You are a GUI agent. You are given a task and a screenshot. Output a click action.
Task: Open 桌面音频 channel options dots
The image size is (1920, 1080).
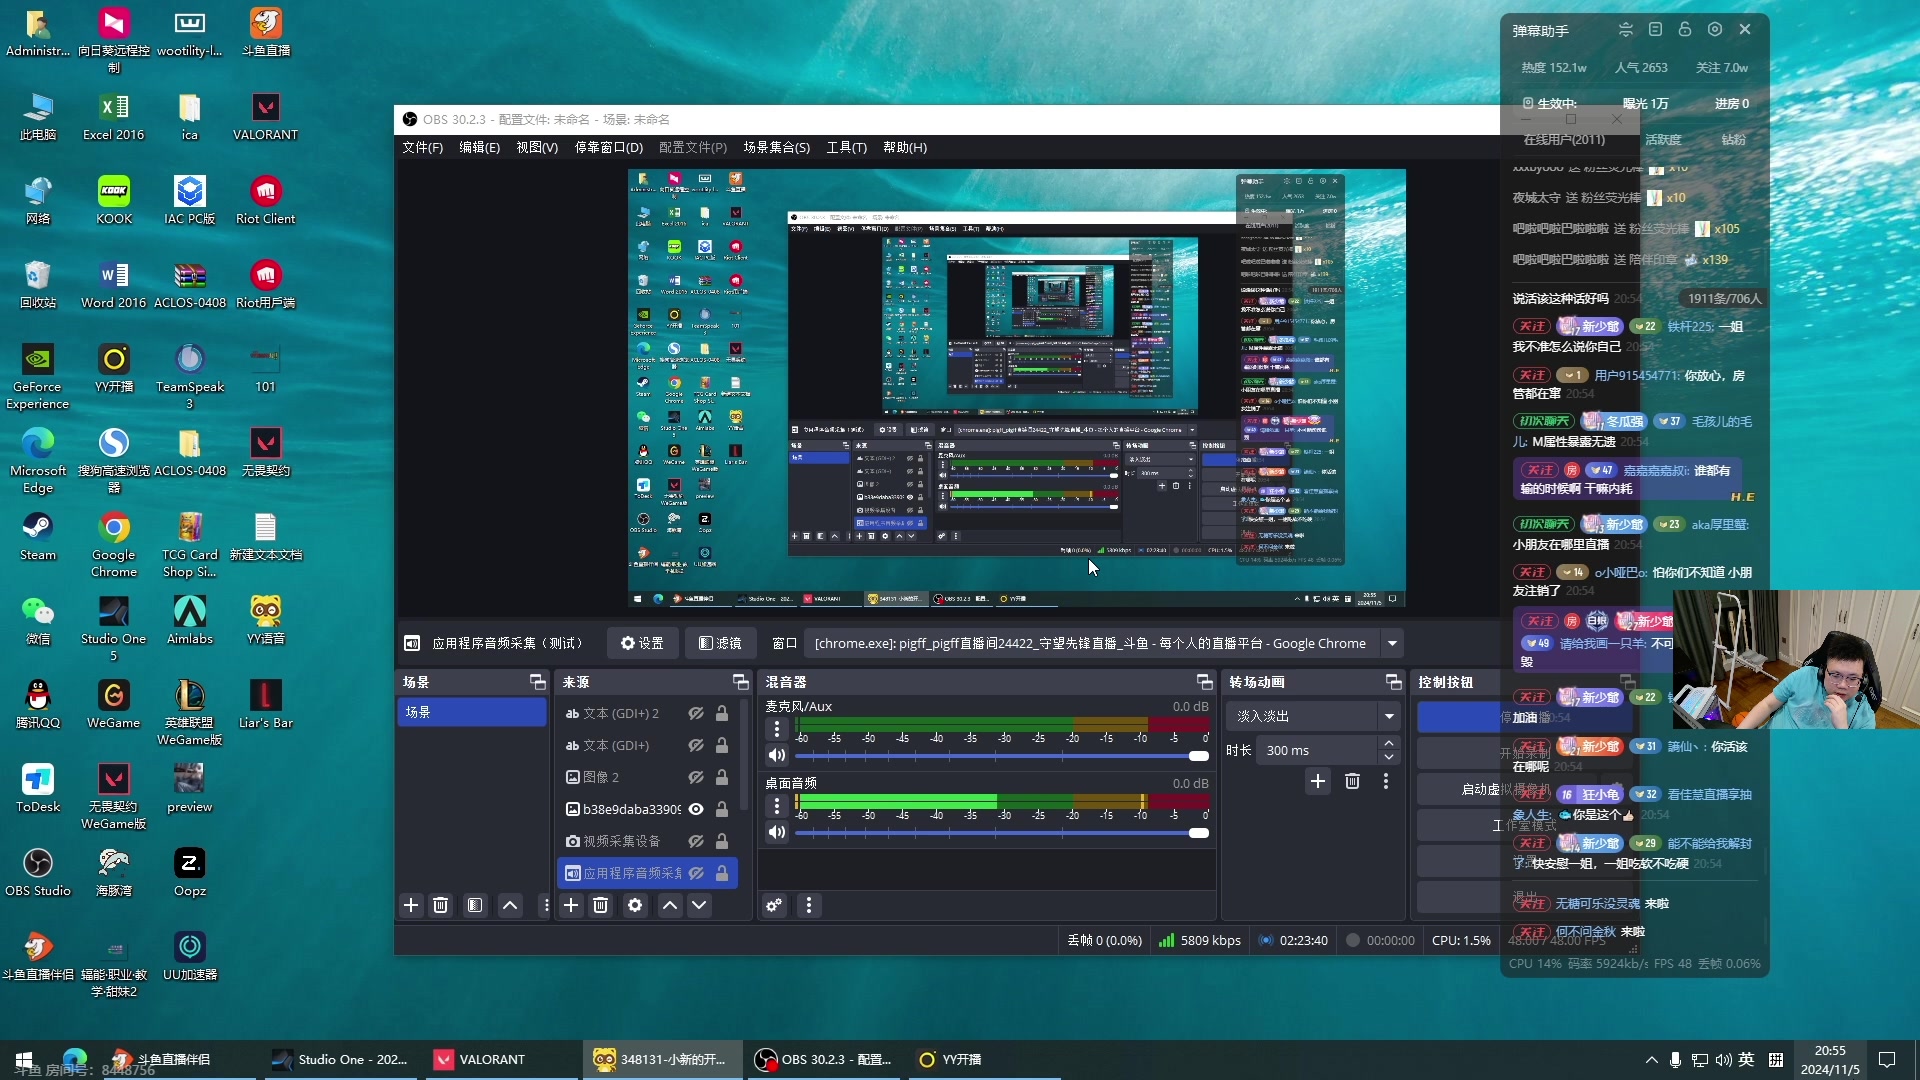[777, 806]
